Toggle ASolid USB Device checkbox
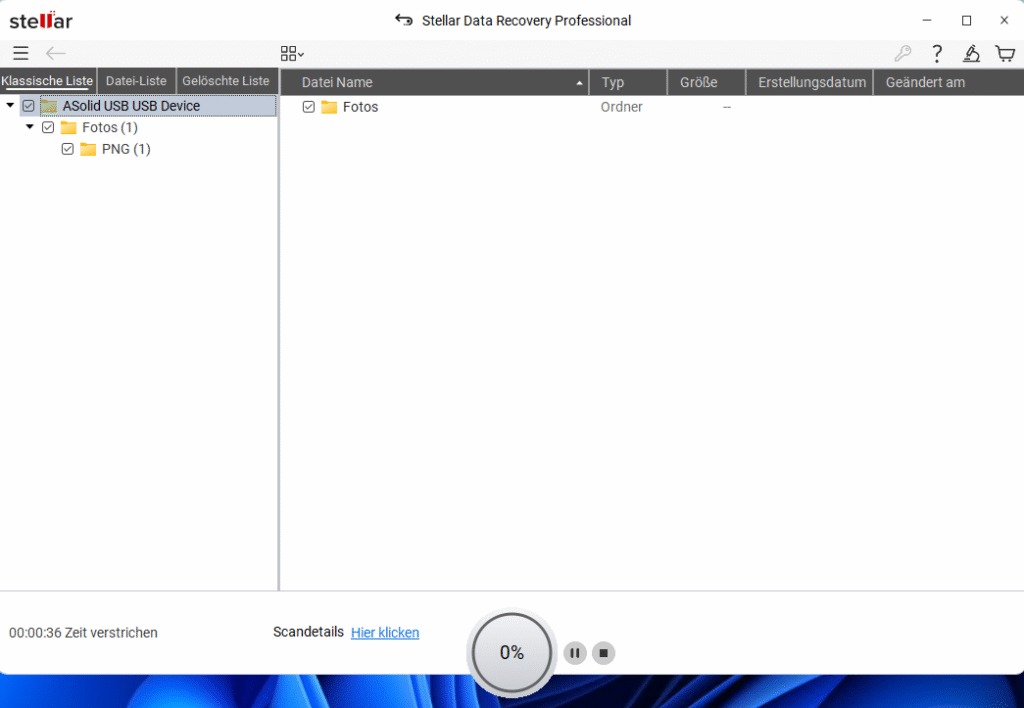Image resolution: width=1024 pixels, height=708 pixels. pos(28,106)
